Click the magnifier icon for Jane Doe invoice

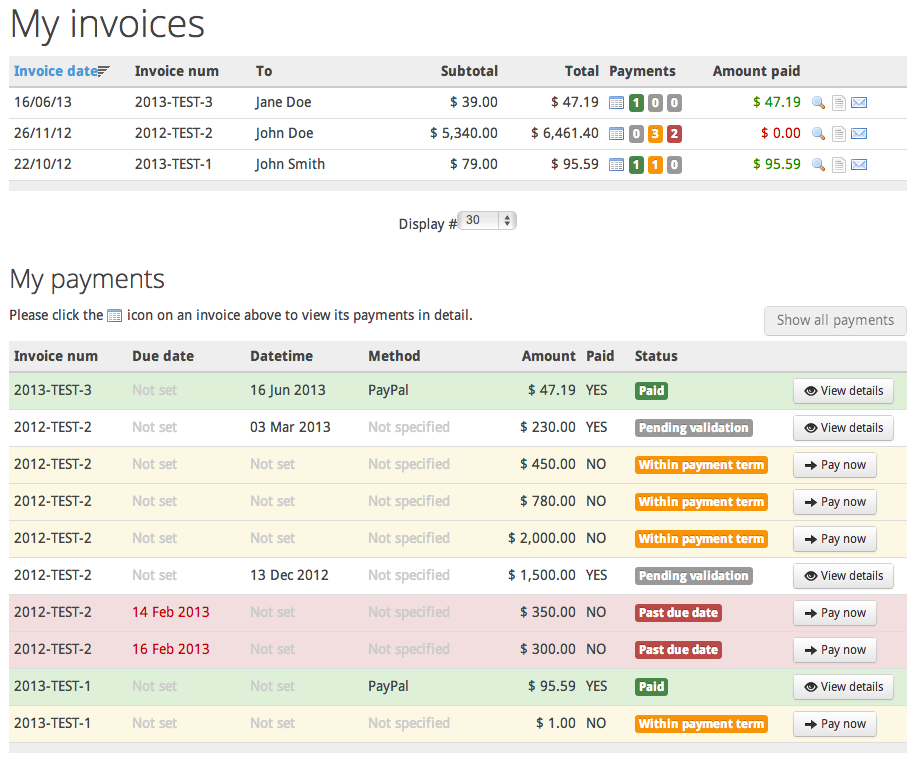point(818,103)
